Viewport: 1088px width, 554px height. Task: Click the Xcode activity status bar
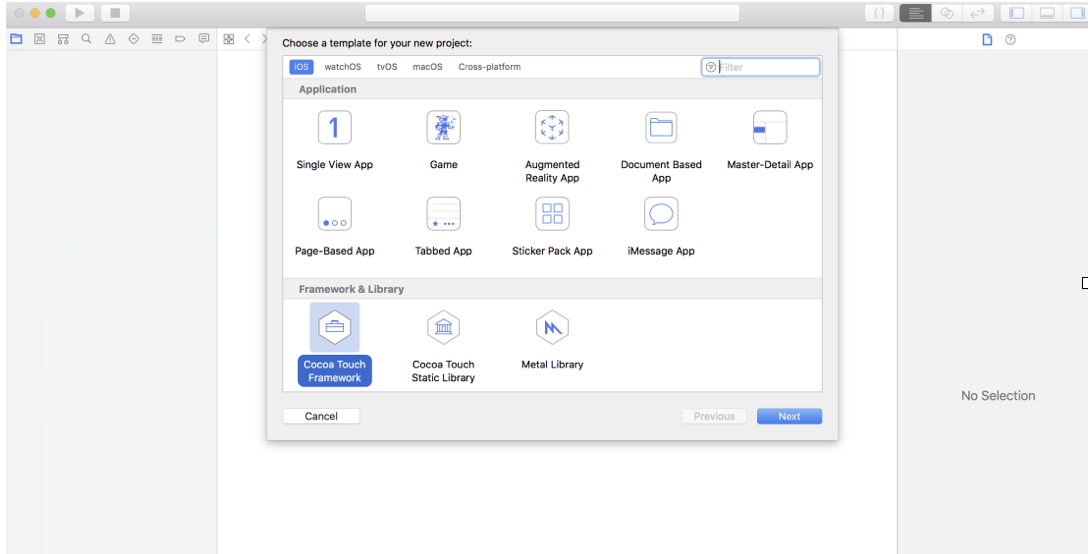coord(552,13)
